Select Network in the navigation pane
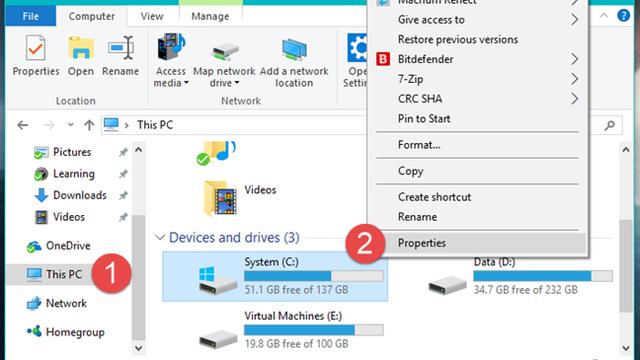 (x=66, y=304)
